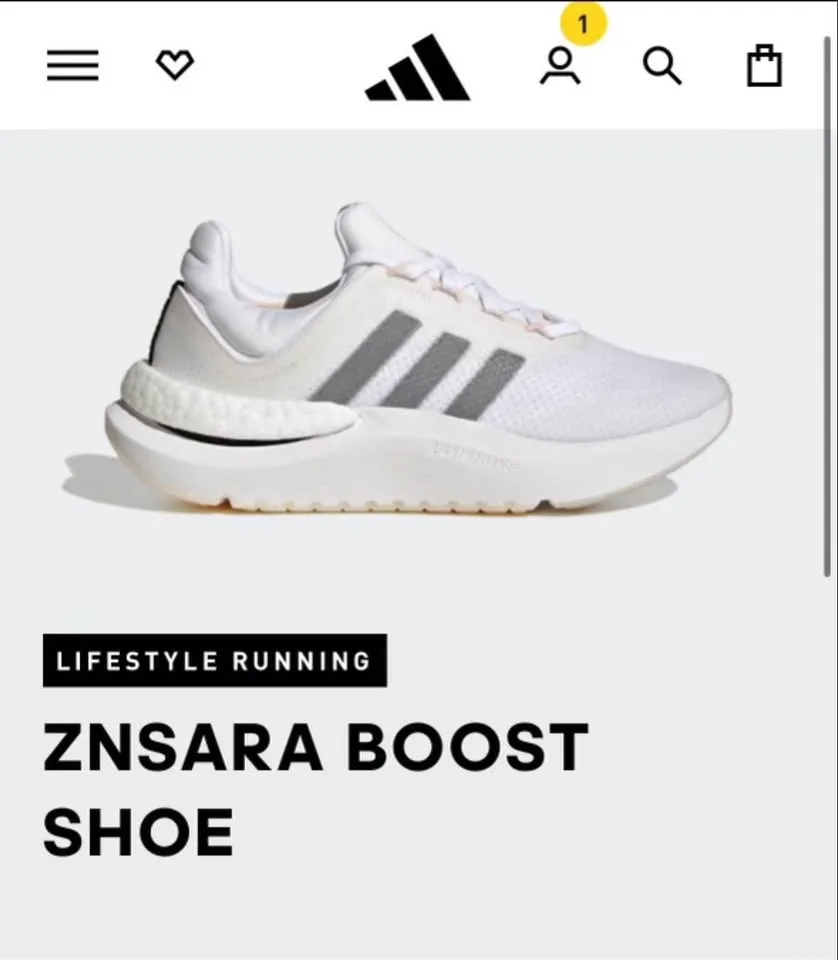838x960 pixels.
Task: Open the account profile icon
Action: click(x=560, y=66)
